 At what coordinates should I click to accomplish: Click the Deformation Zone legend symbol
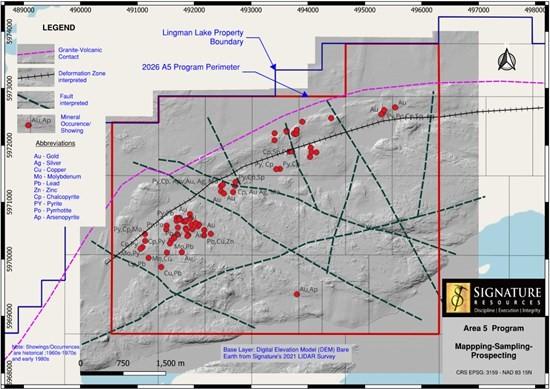pyautogui.click(x=36, y=77)
